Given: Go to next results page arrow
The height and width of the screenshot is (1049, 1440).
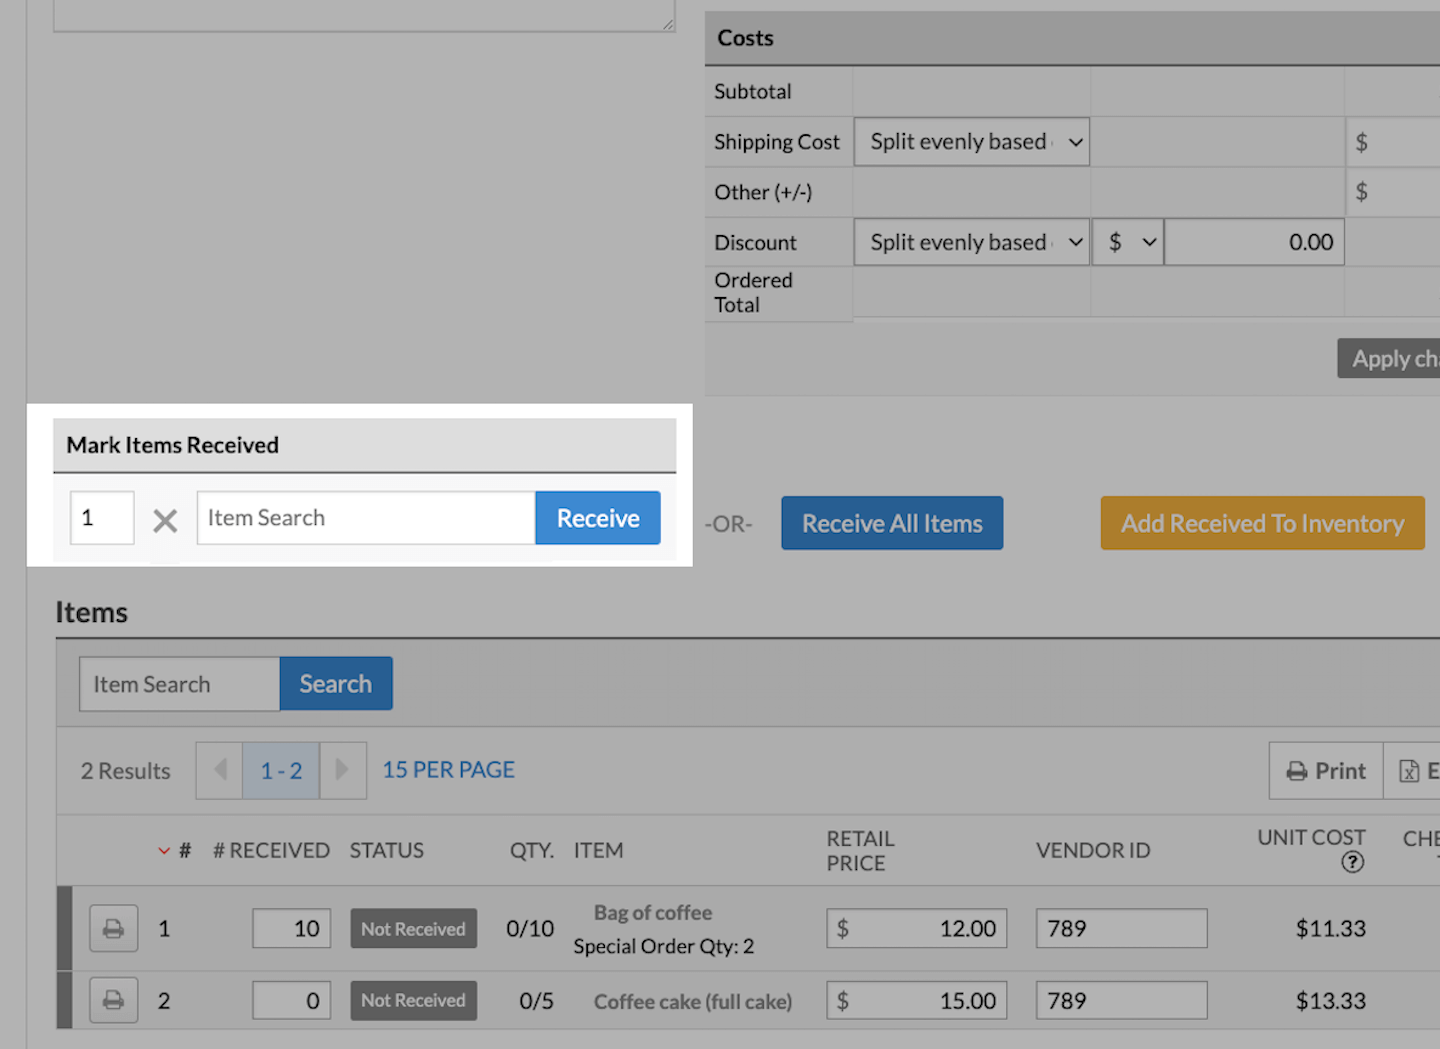Looking at the screenshot, I should (342, 770).
